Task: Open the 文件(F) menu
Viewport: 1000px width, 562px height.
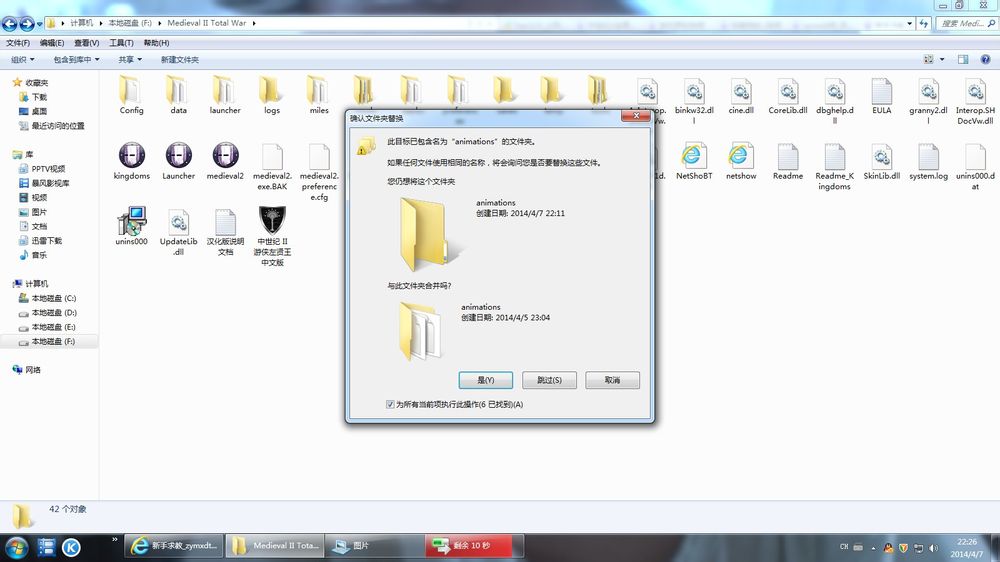Action: click(x=18, y=43)
